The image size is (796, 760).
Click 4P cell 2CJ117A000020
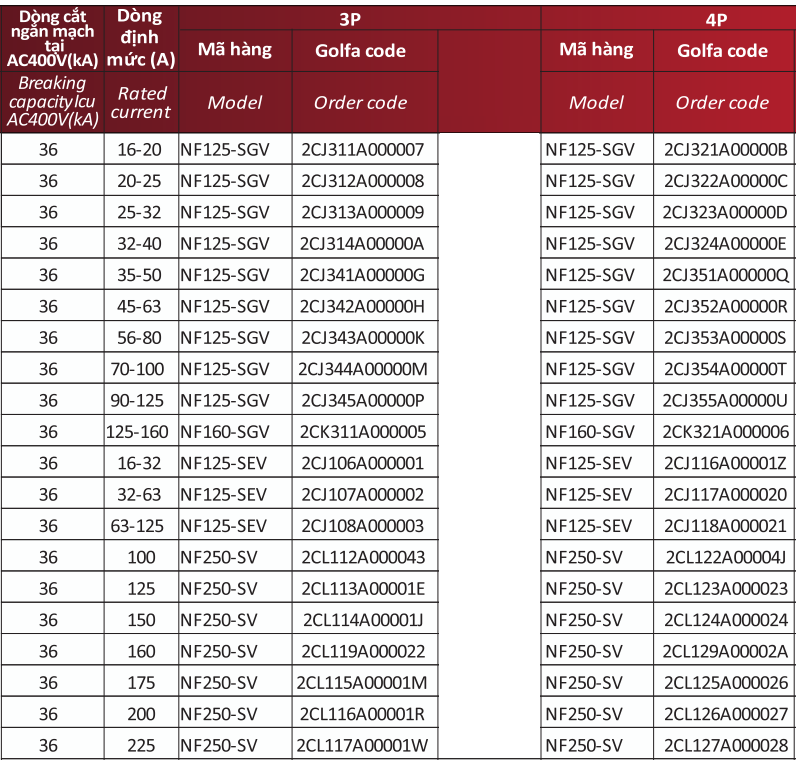(x=725, y=494)
